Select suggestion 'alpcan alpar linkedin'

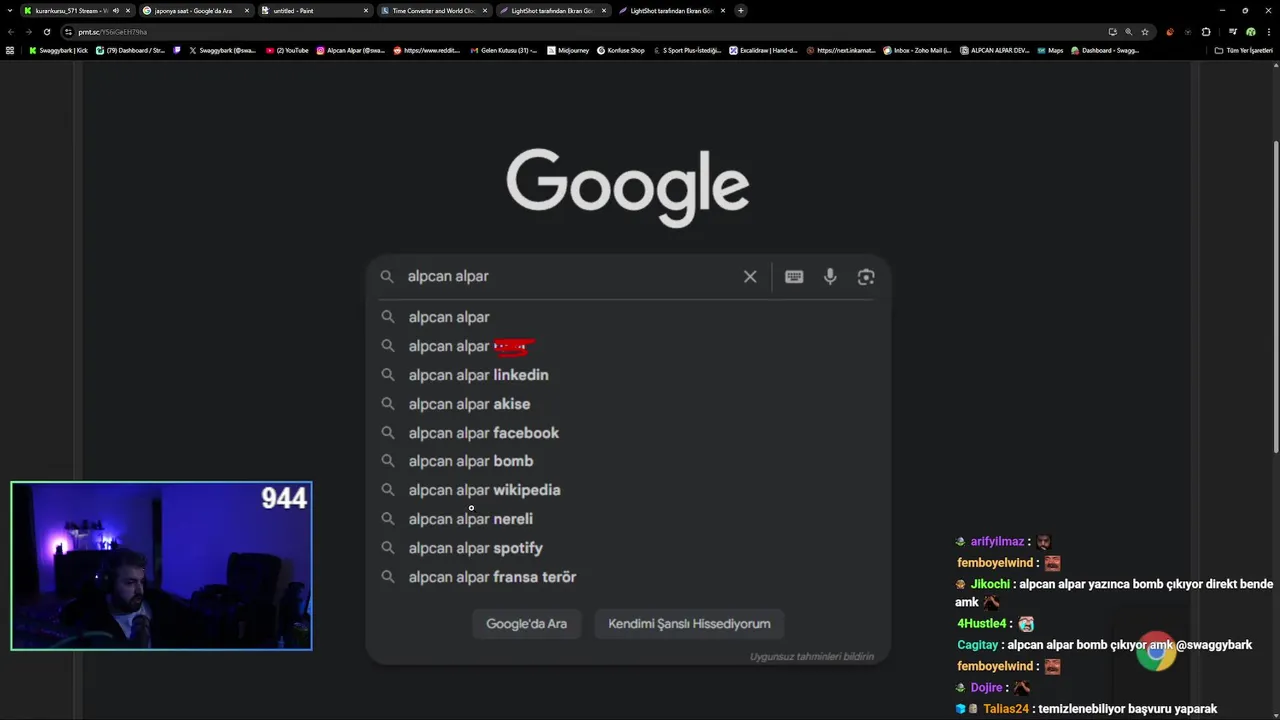[628, 375]
